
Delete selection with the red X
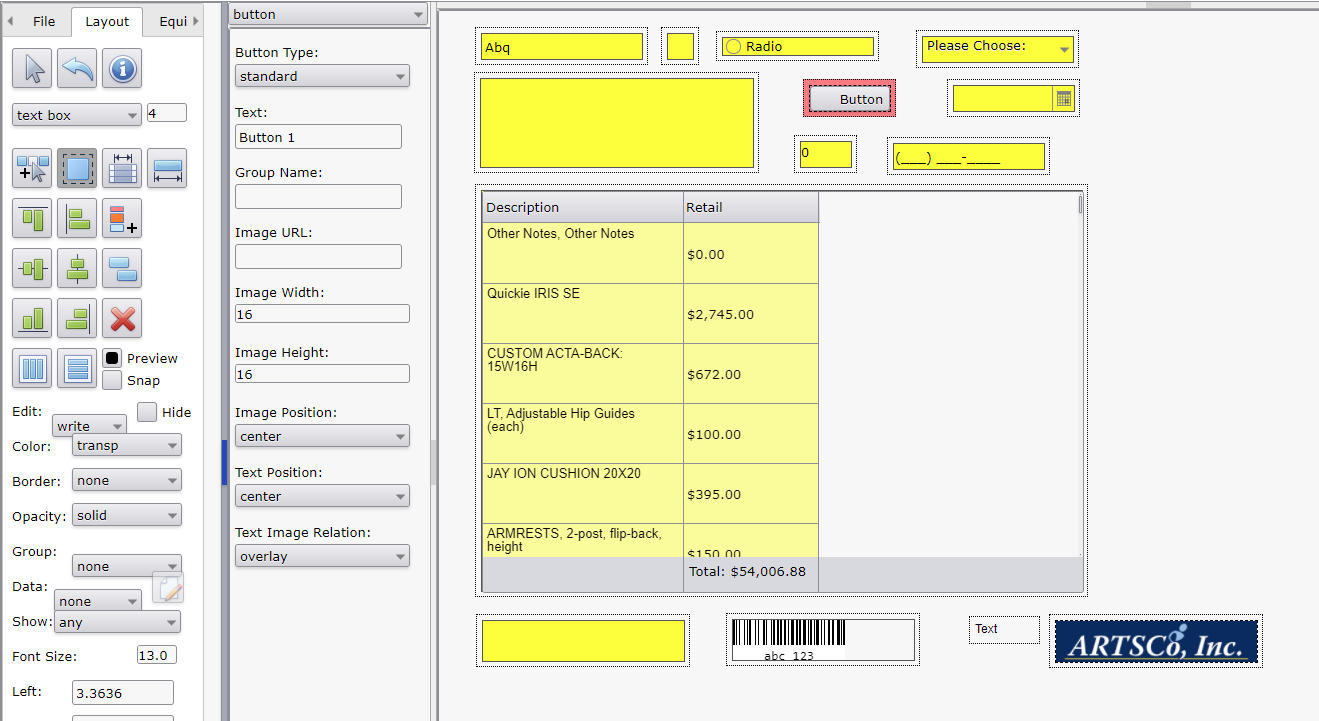tap(122, 318)
